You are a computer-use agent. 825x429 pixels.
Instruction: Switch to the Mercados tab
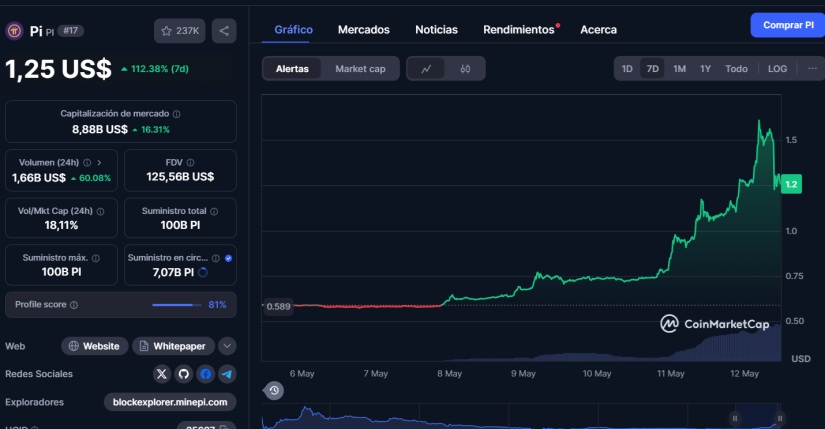(364, 30)
